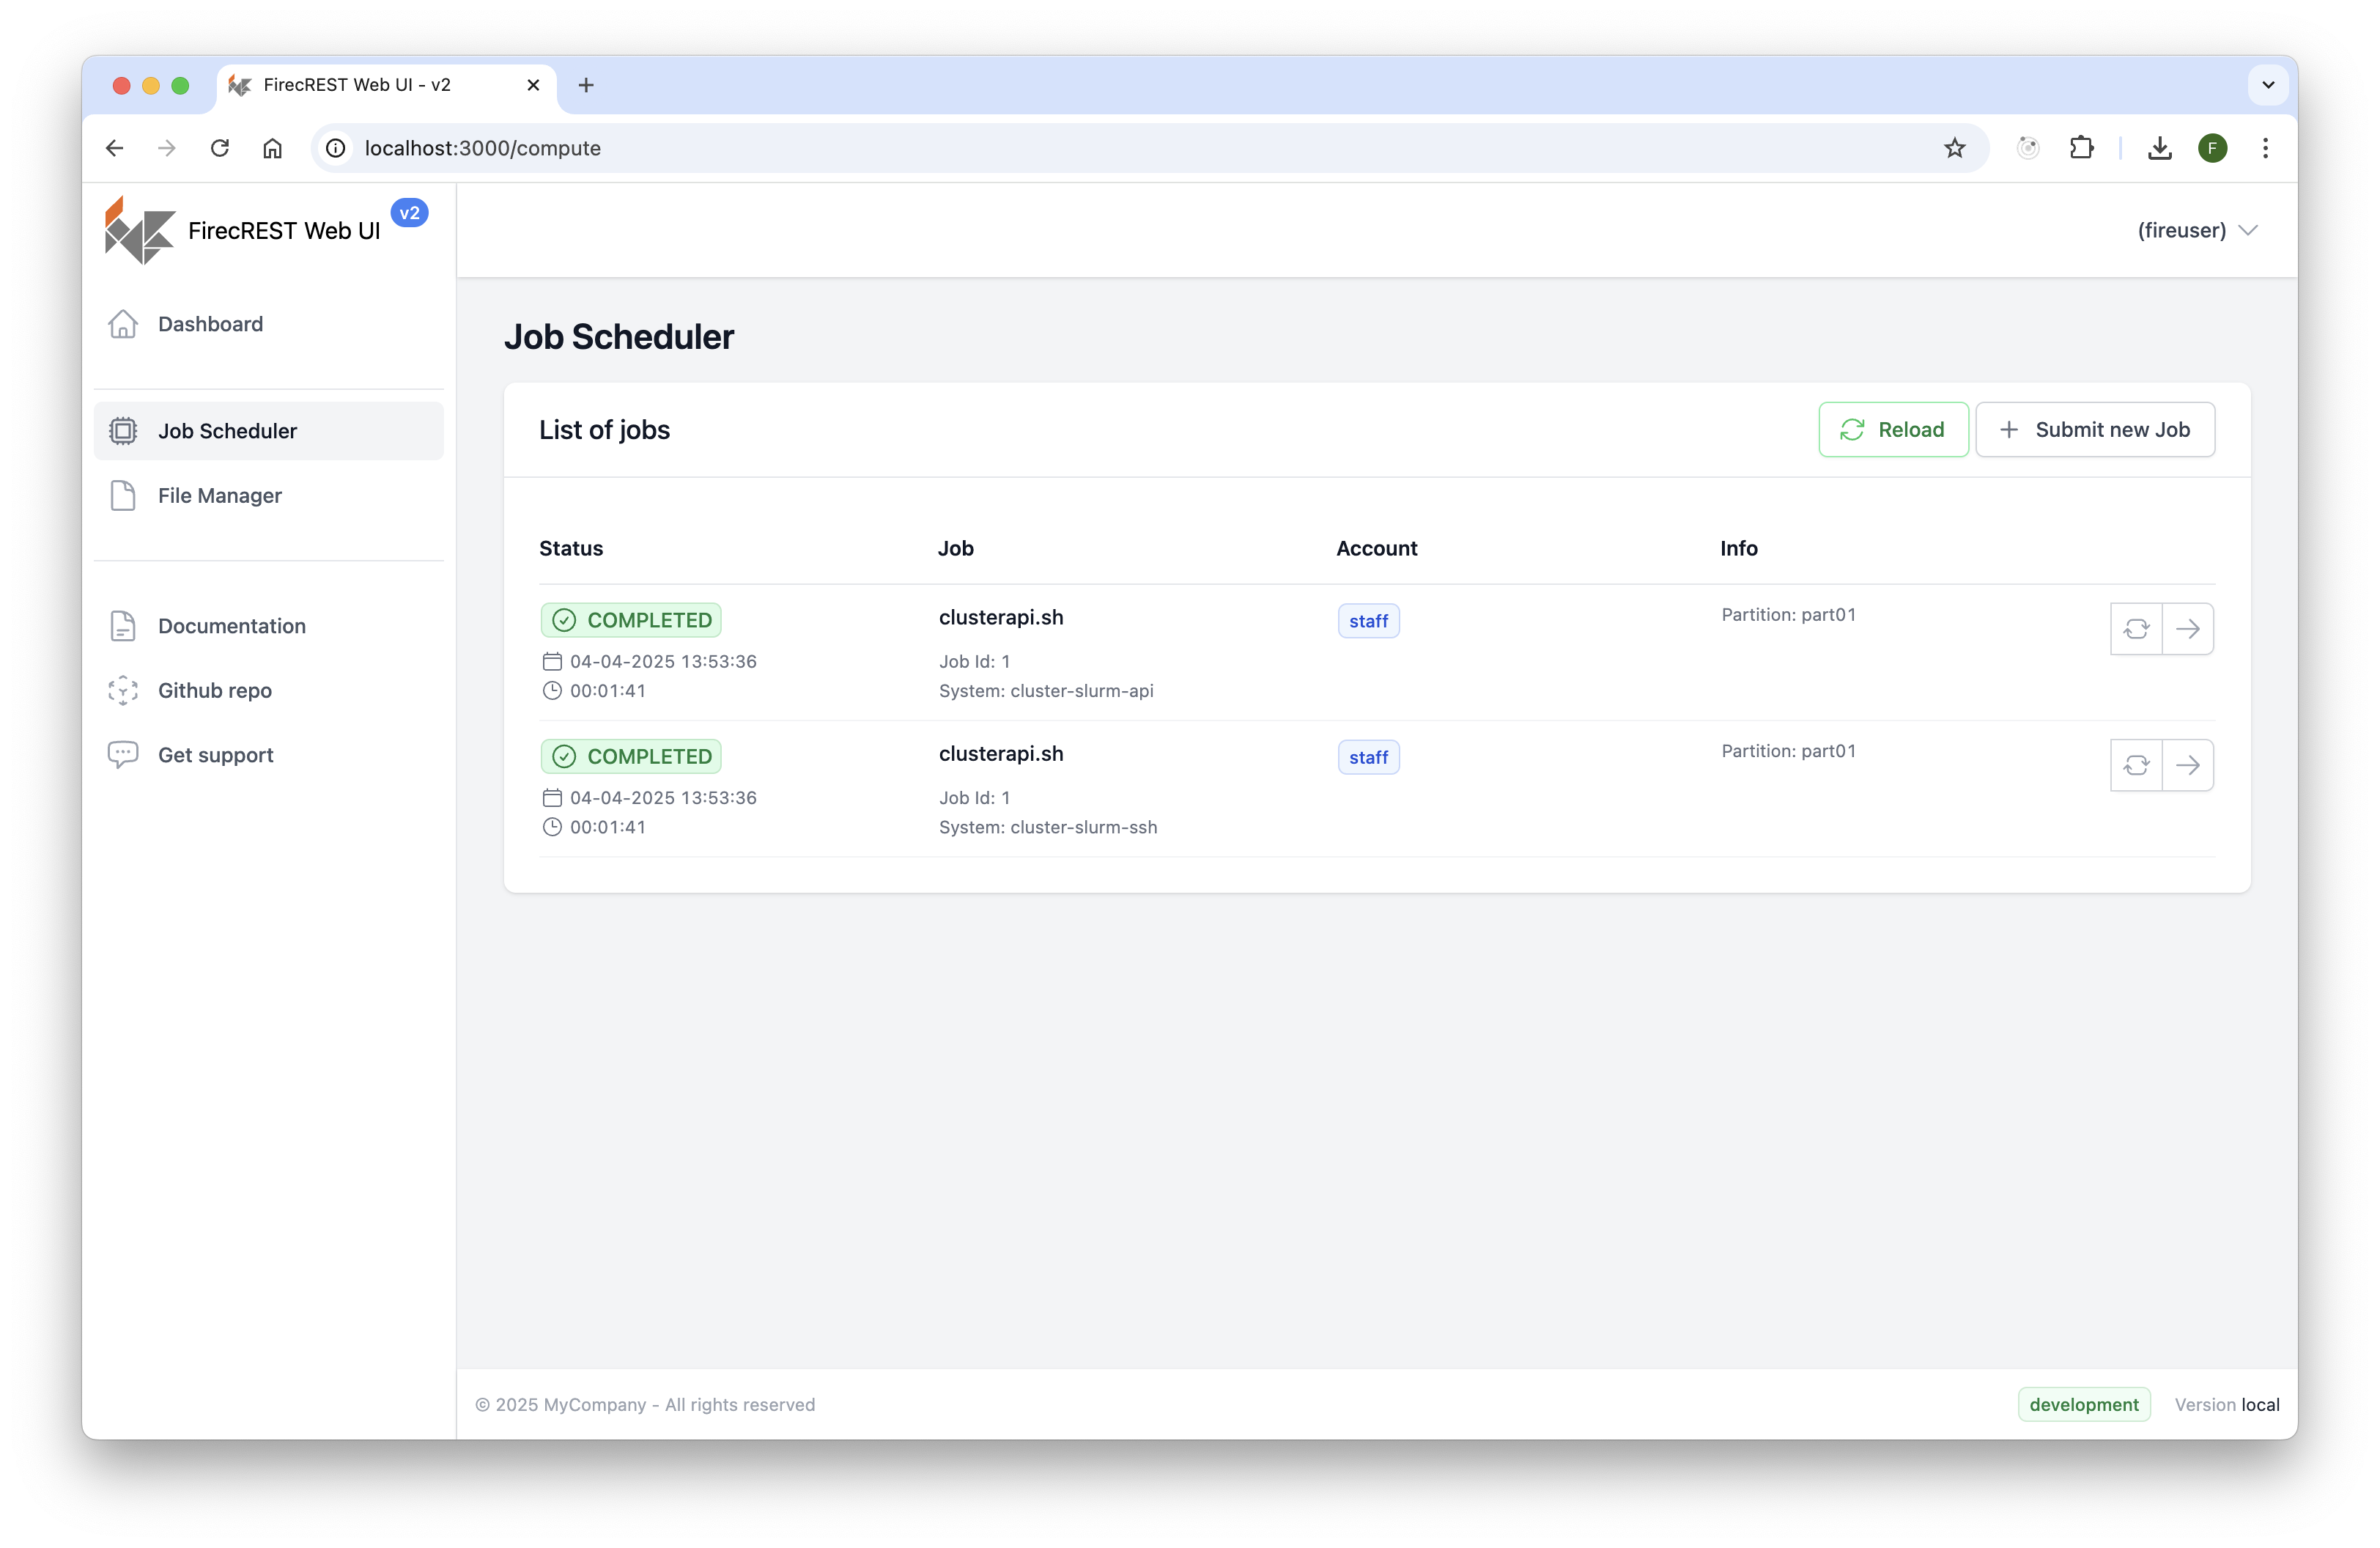Open Dashboard from the sidebar
This screenshot has width=2380, height=1548.
tap(268, 324)
